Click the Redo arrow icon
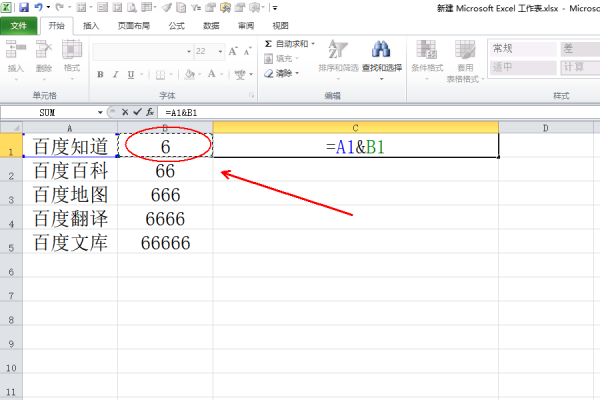This screenshot has width=600, height=400. 60,7
